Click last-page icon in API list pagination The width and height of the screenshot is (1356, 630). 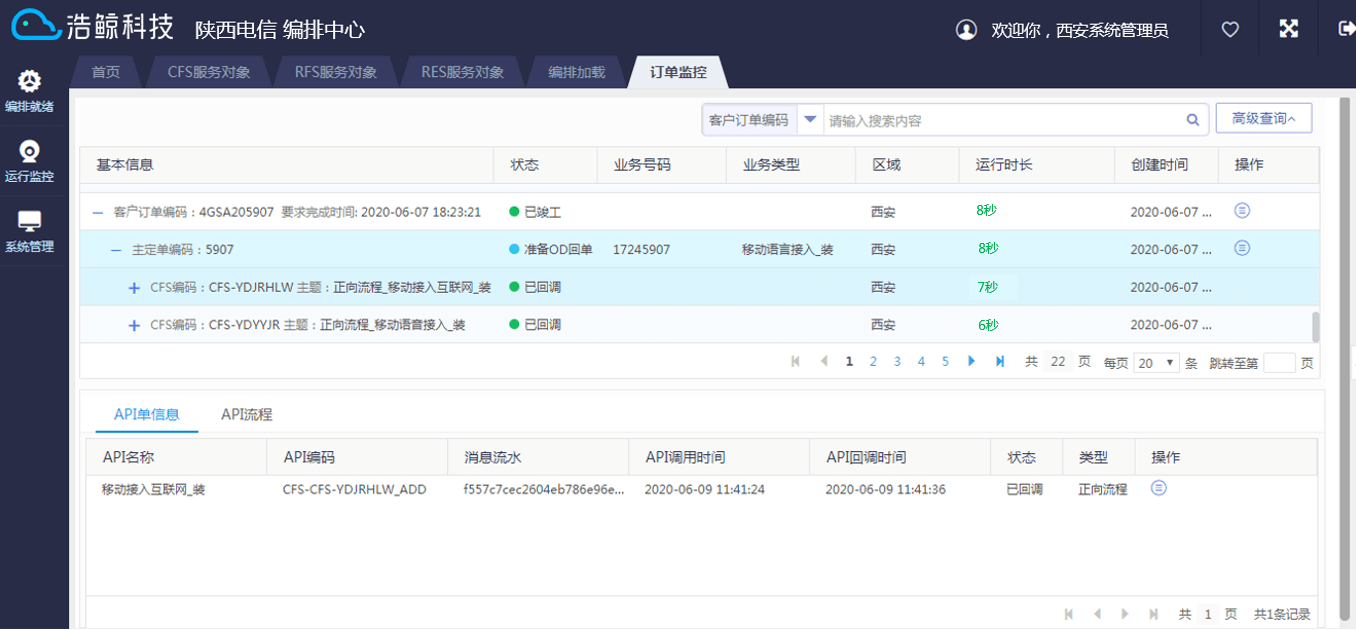coord(1154,614)
